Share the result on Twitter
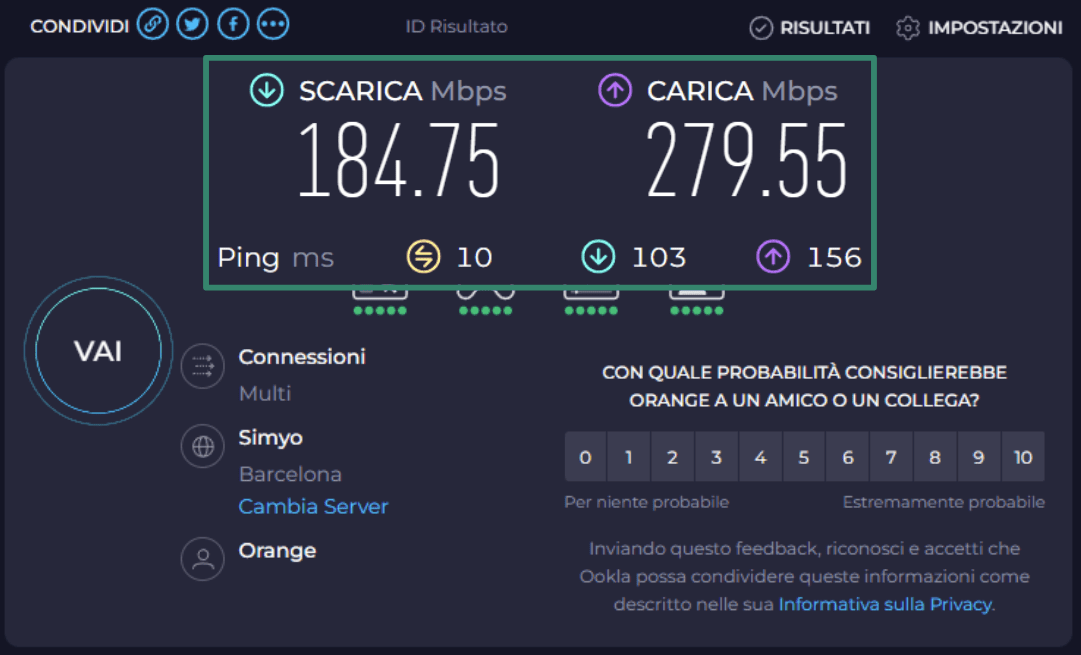Viewport: 1081px width, 655px height. coord(192,24)
